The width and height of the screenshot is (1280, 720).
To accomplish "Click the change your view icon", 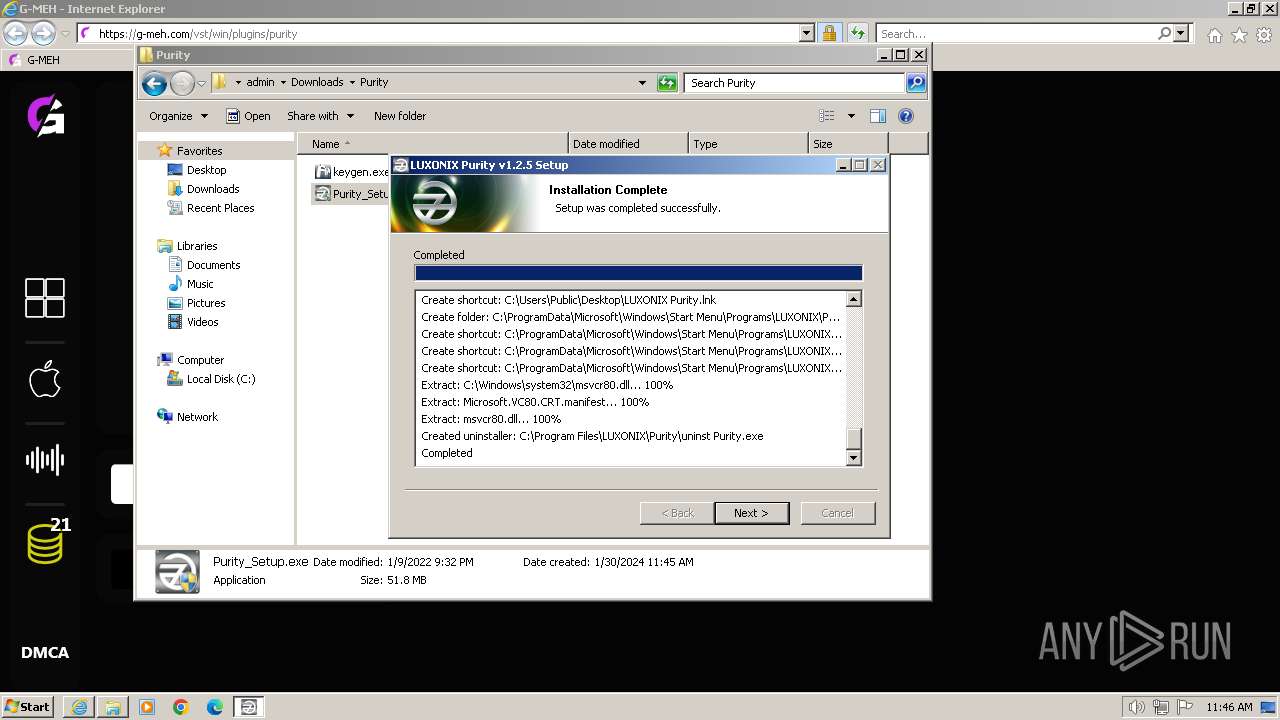I will point(827,116).
